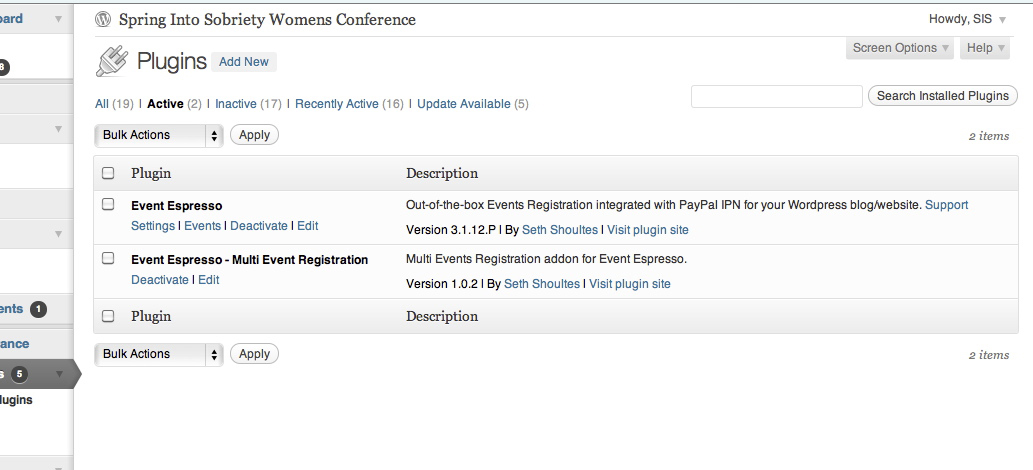Open the Spring Into Sobriety Womens Conference title
The image size is (1033, 470).
[267, 20]
